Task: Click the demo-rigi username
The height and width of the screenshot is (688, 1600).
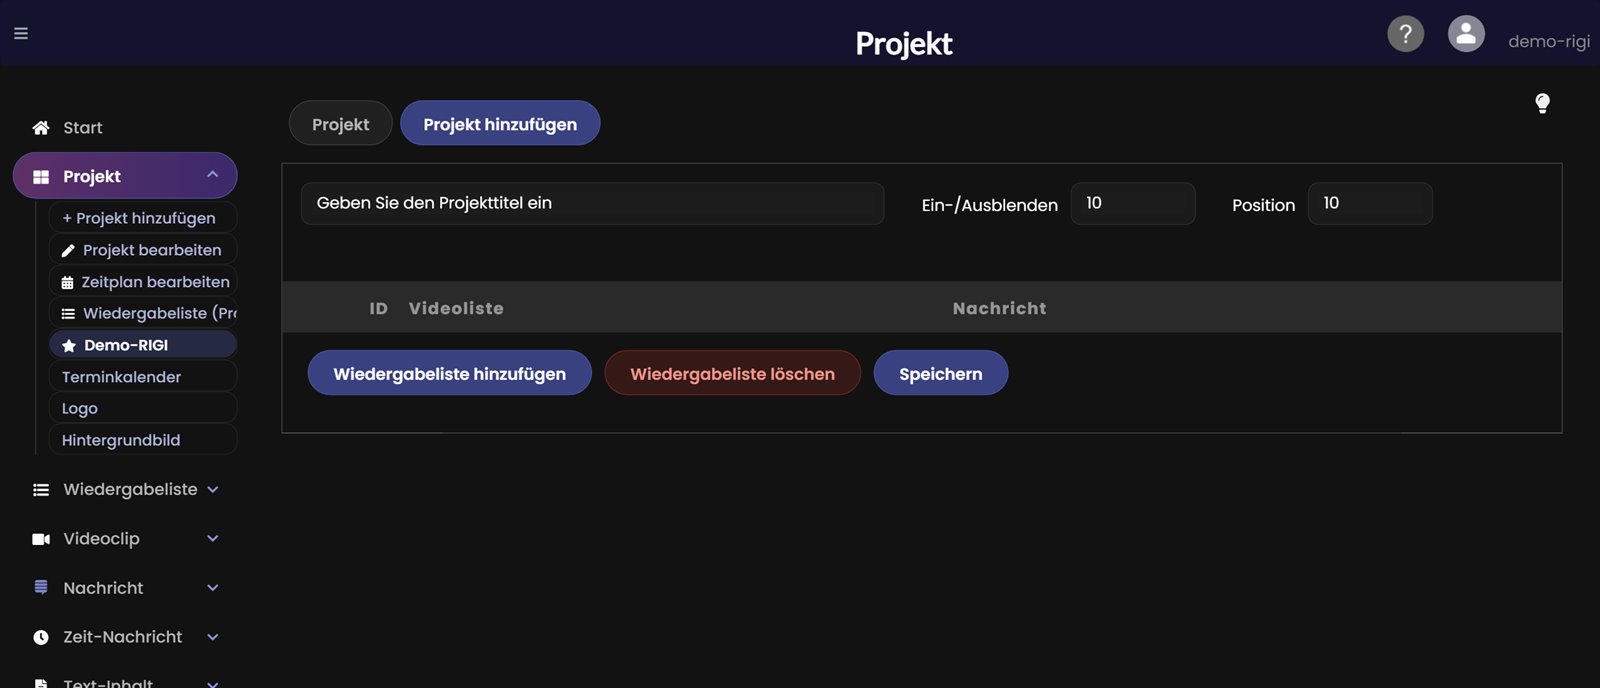Action: point(1548,41)
